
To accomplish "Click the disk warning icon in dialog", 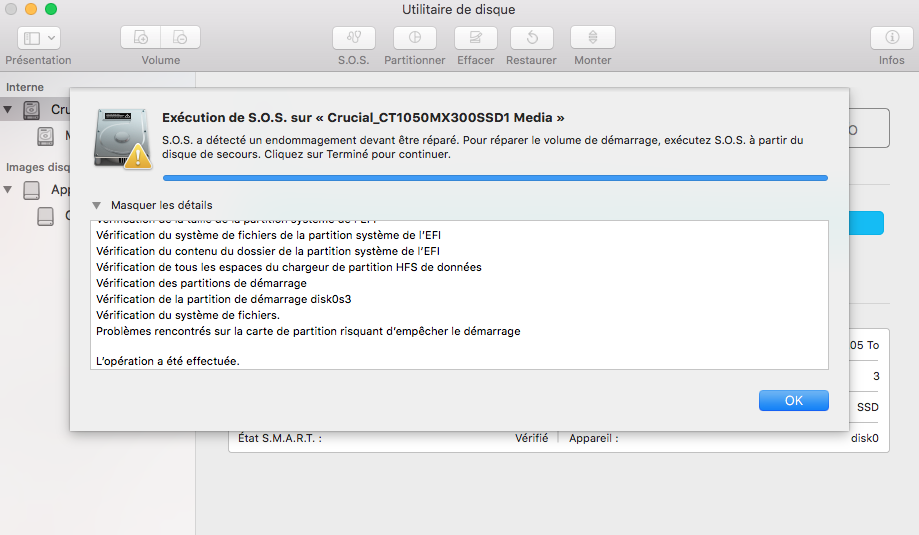I will [122, 137].
